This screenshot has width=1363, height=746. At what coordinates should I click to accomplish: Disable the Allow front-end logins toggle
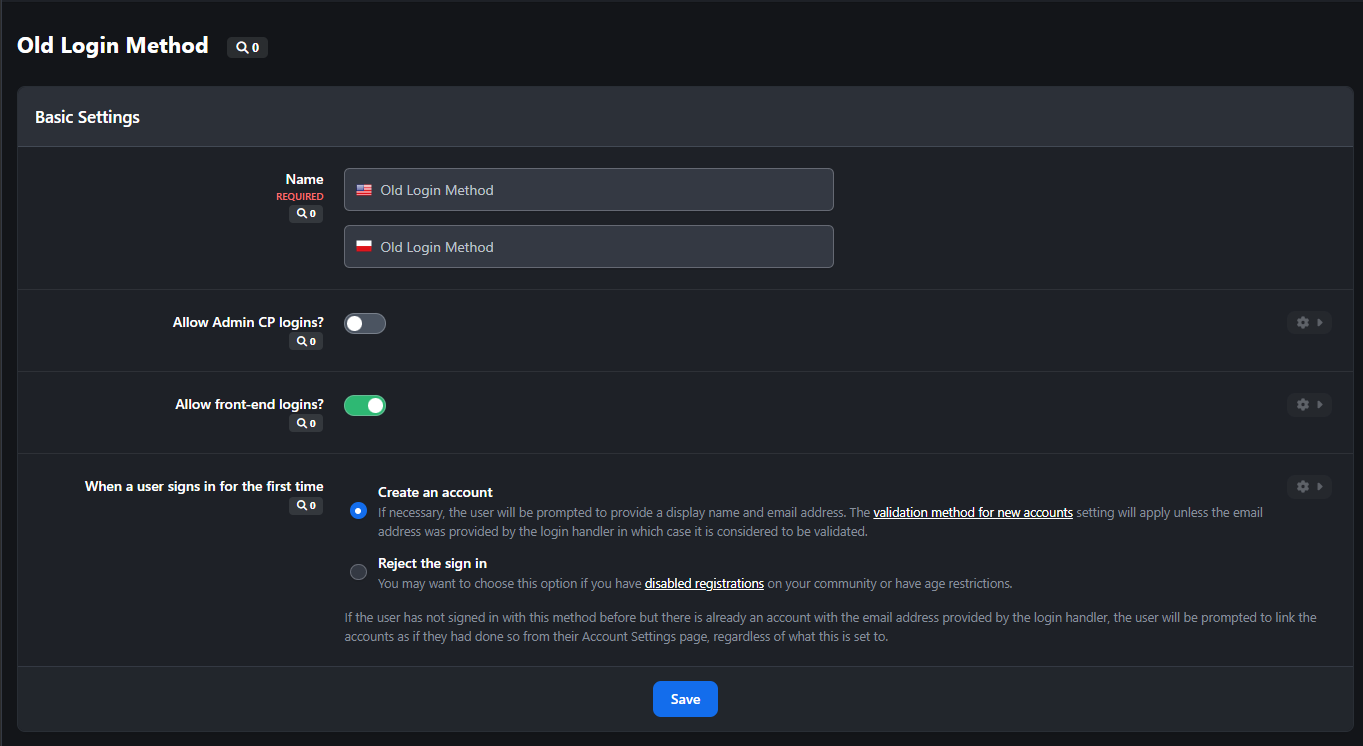pyautogui.click(x=365, y=405)
